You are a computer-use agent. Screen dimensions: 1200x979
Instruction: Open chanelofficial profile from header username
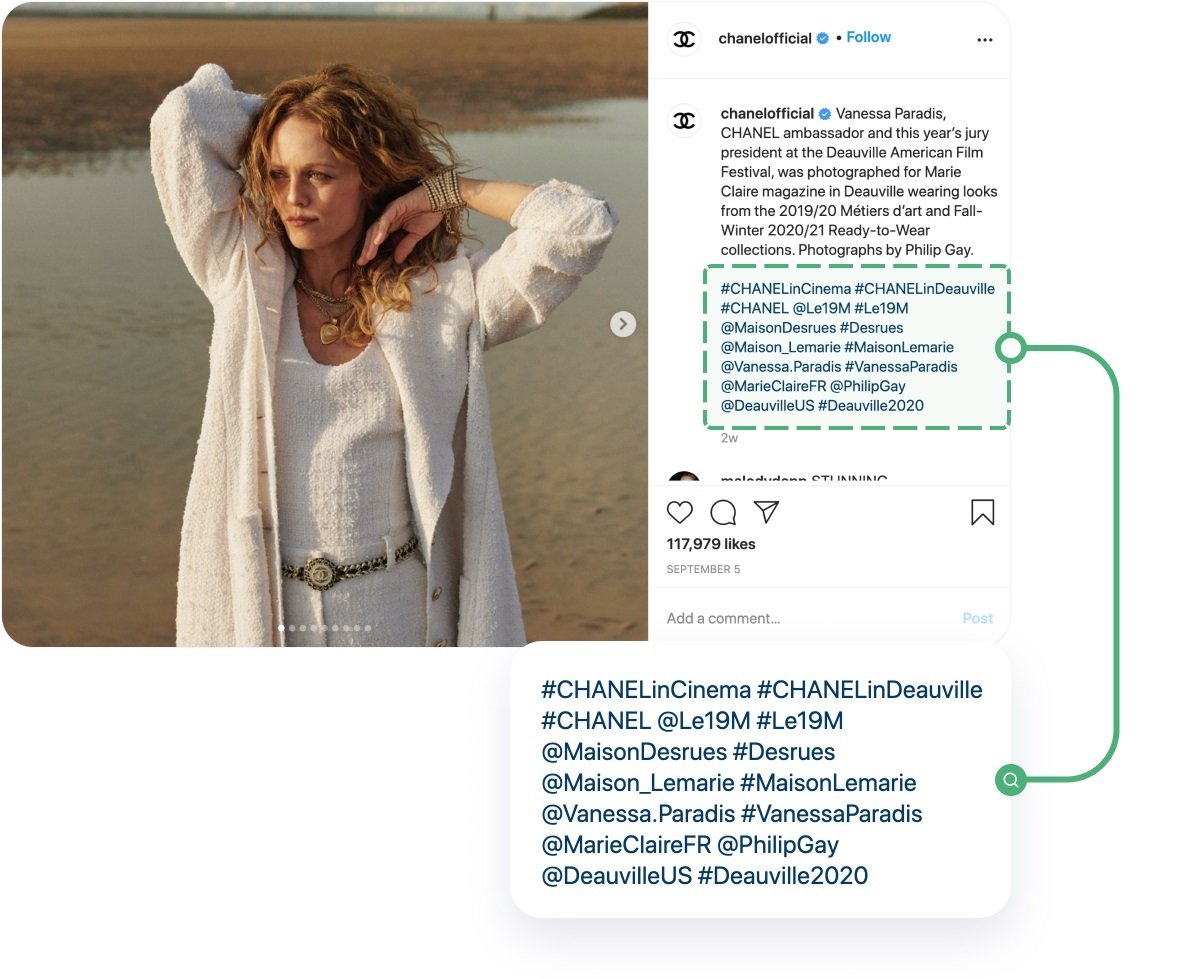coord(765,38)
